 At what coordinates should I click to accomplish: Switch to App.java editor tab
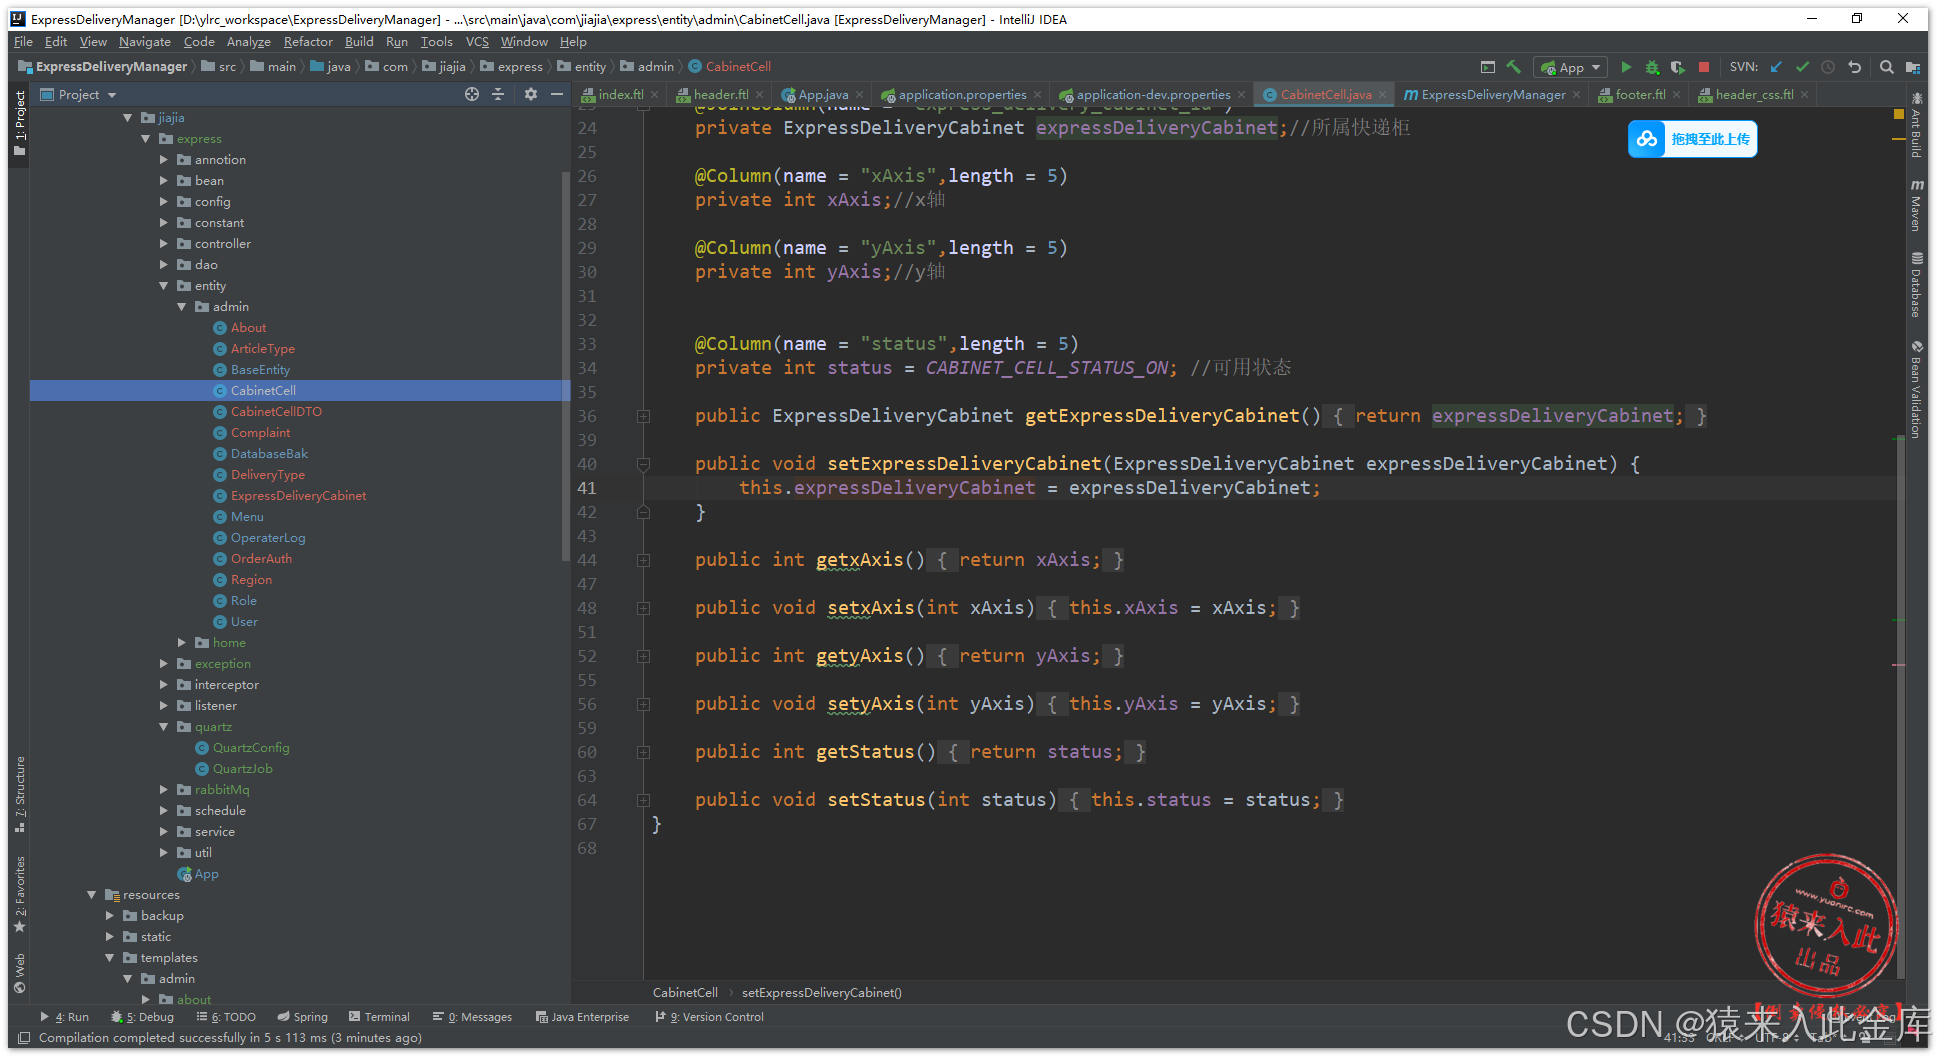pyautogui.click(x=822, y=95)
